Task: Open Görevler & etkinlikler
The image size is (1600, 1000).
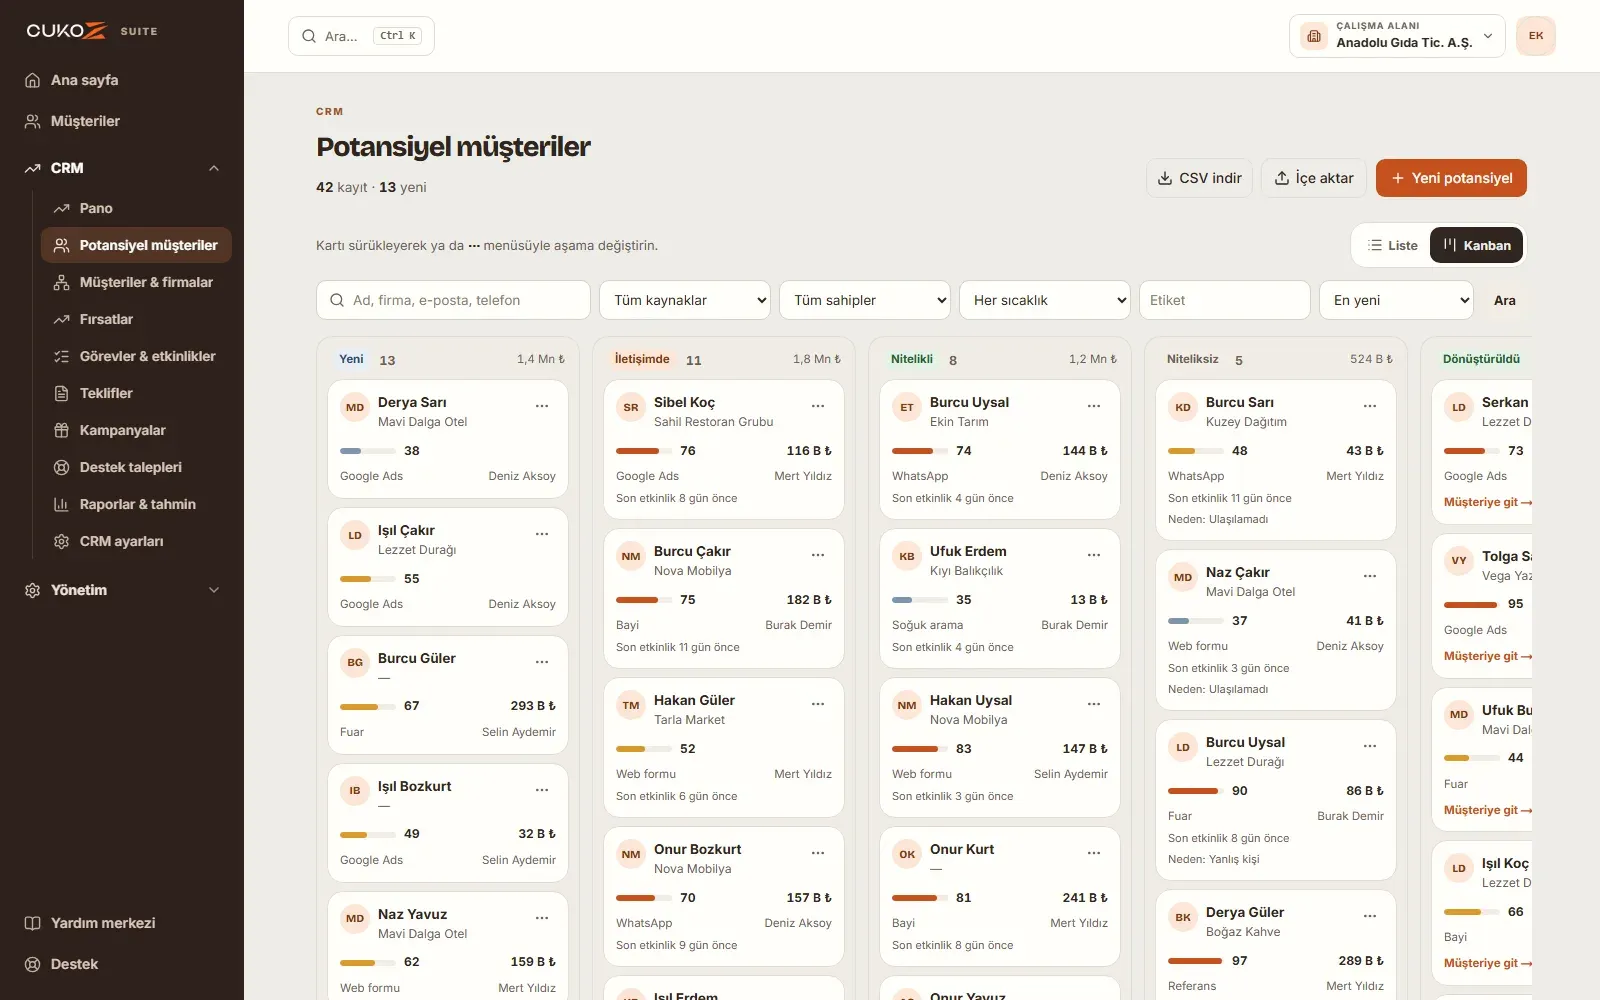Action: [x=136, y=356]
